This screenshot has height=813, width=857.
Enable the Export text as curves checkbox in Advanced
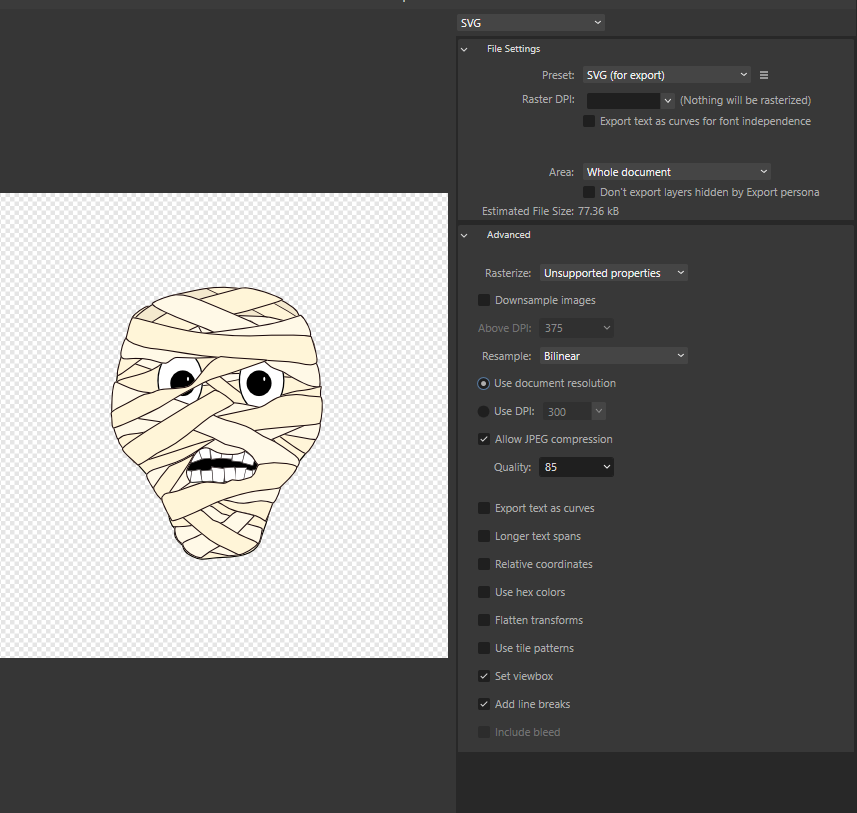(x=484, y=508)
